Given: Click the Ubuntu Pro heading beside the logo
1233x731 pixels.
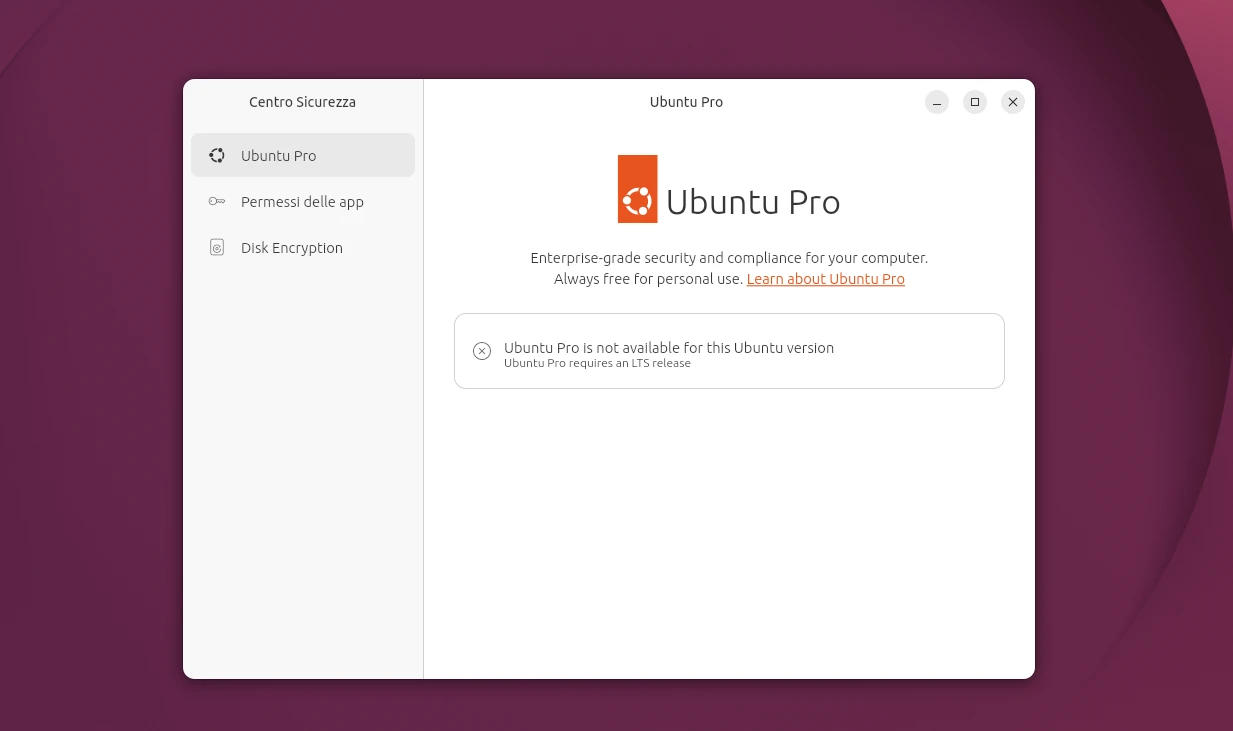Looking at the screenshot, I should click(x=753, y=202).
